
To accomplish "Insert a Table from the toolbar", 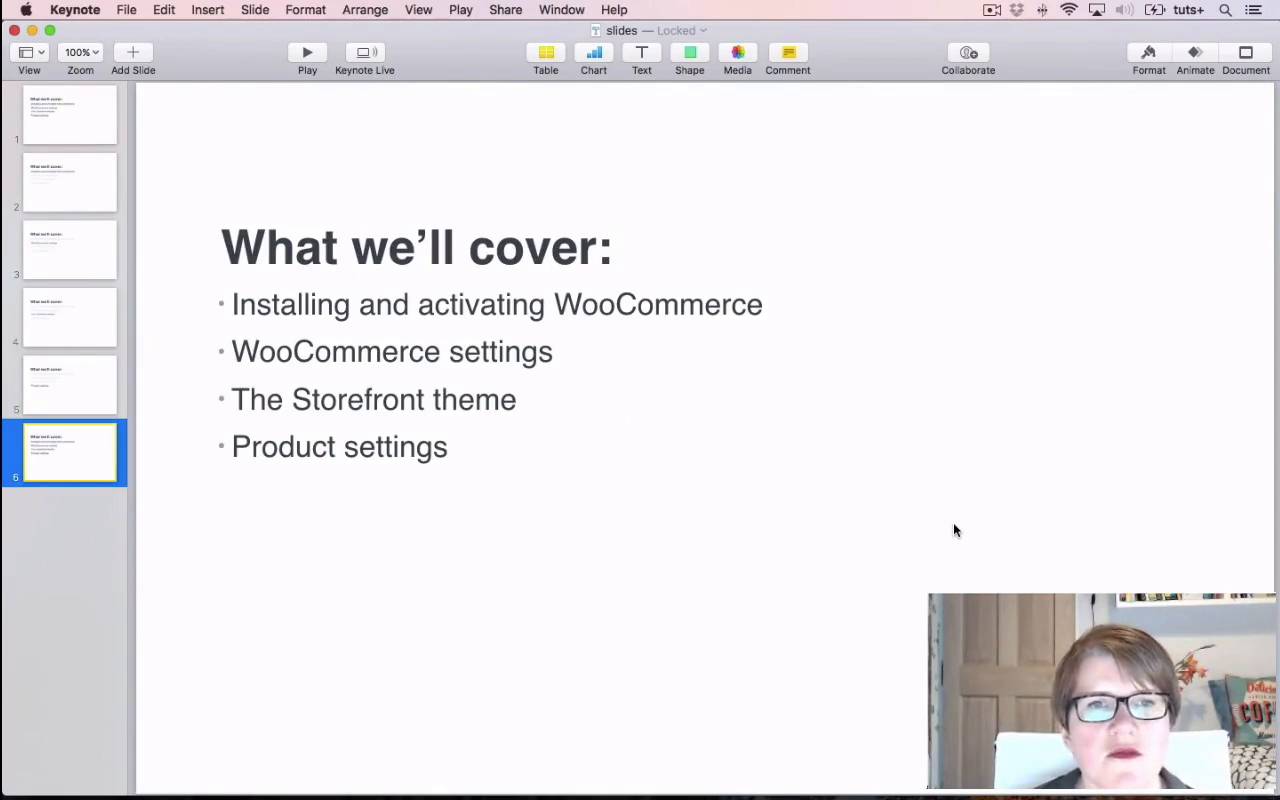I will [546, 52].
